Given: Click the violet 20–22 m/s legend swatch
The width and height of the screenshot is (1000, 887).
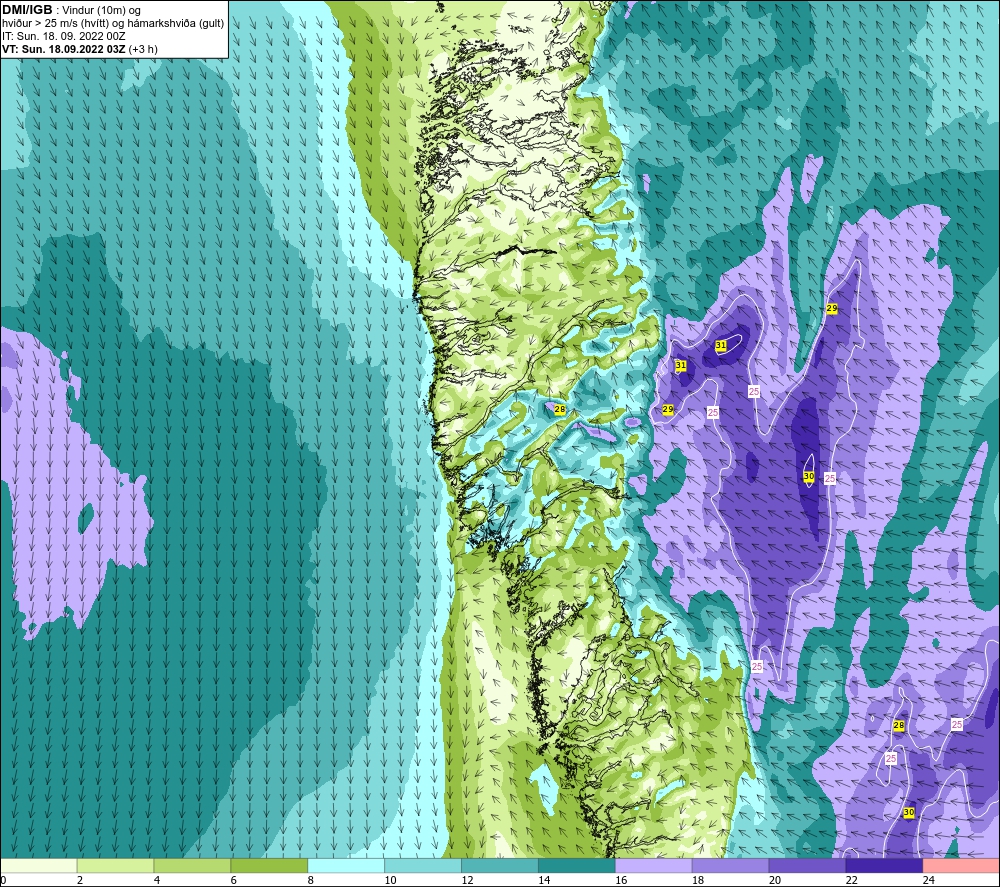Looking at the screenshot, I should (x=807, y=865).
